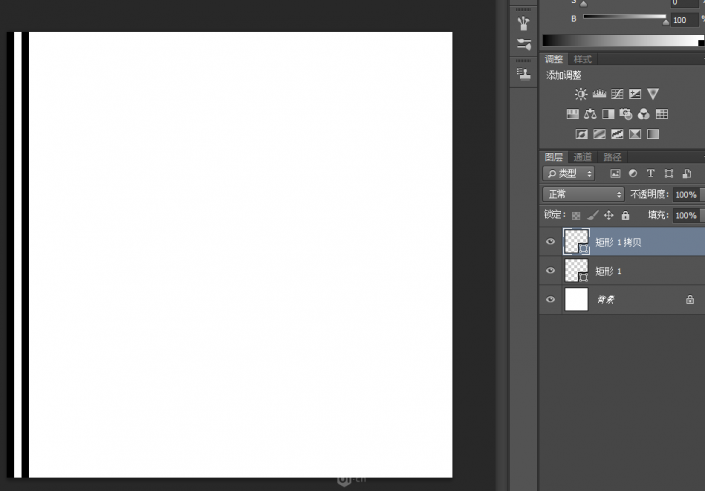The height and width of the screenshot is (491, 705).
Task: Click the Channel Mixer adjustment icon
Action: coord(644,114)
